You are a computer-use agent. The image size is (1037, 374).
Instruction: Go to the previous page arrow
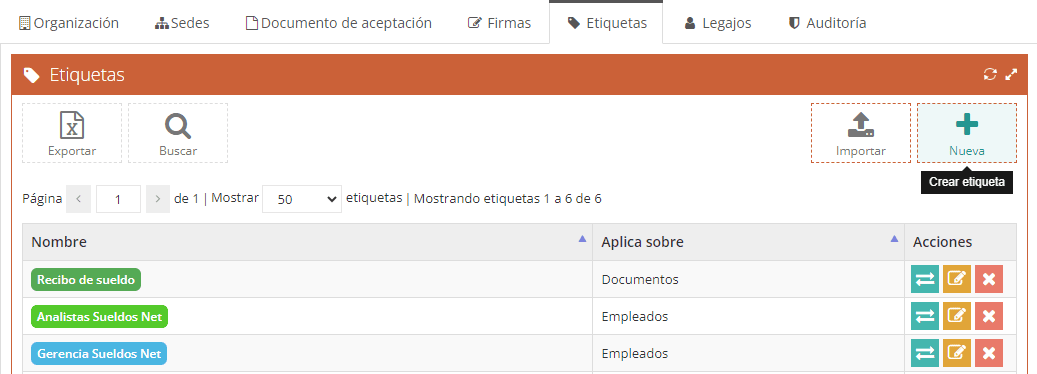coord(79,199)
